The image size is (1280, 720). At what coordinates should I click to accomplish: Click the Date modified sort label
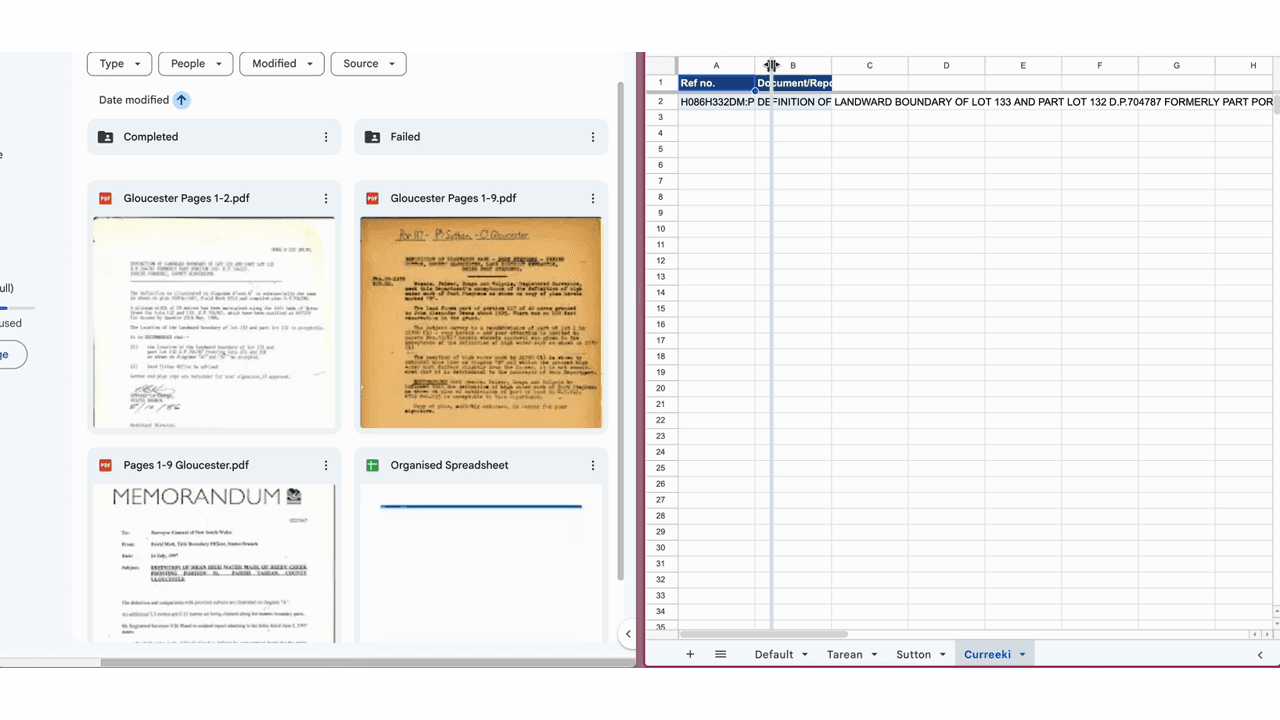pyautogui.click(x=134, y=100)
